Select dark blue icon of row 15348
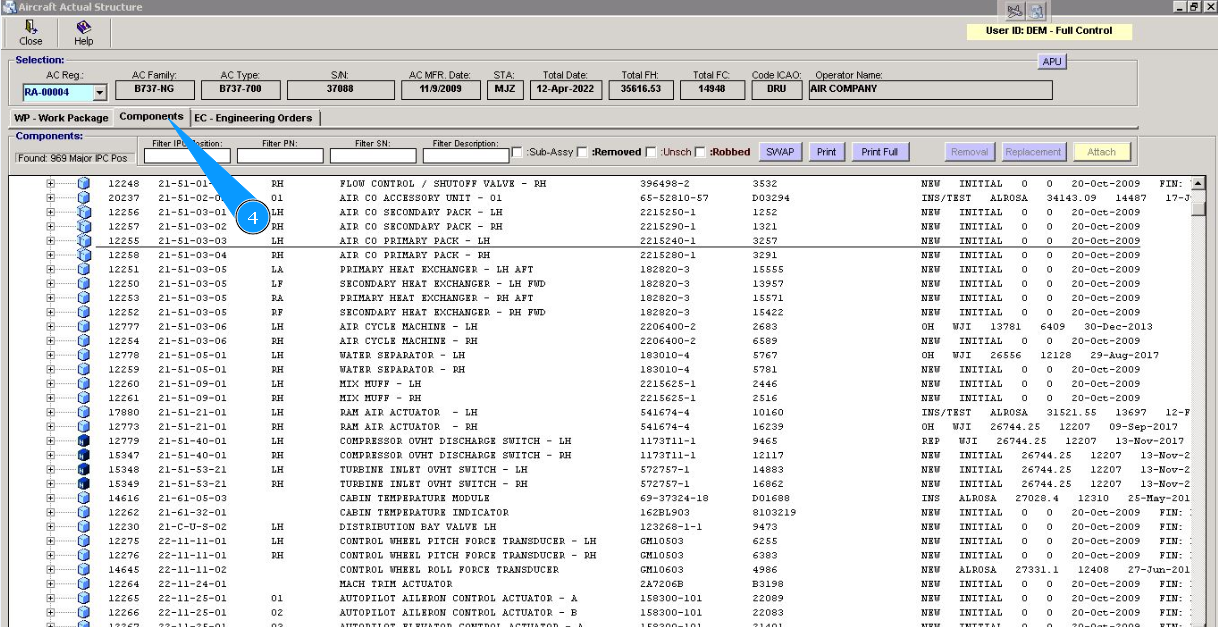This screenshot has width=1218, height=633. point(84,469)
